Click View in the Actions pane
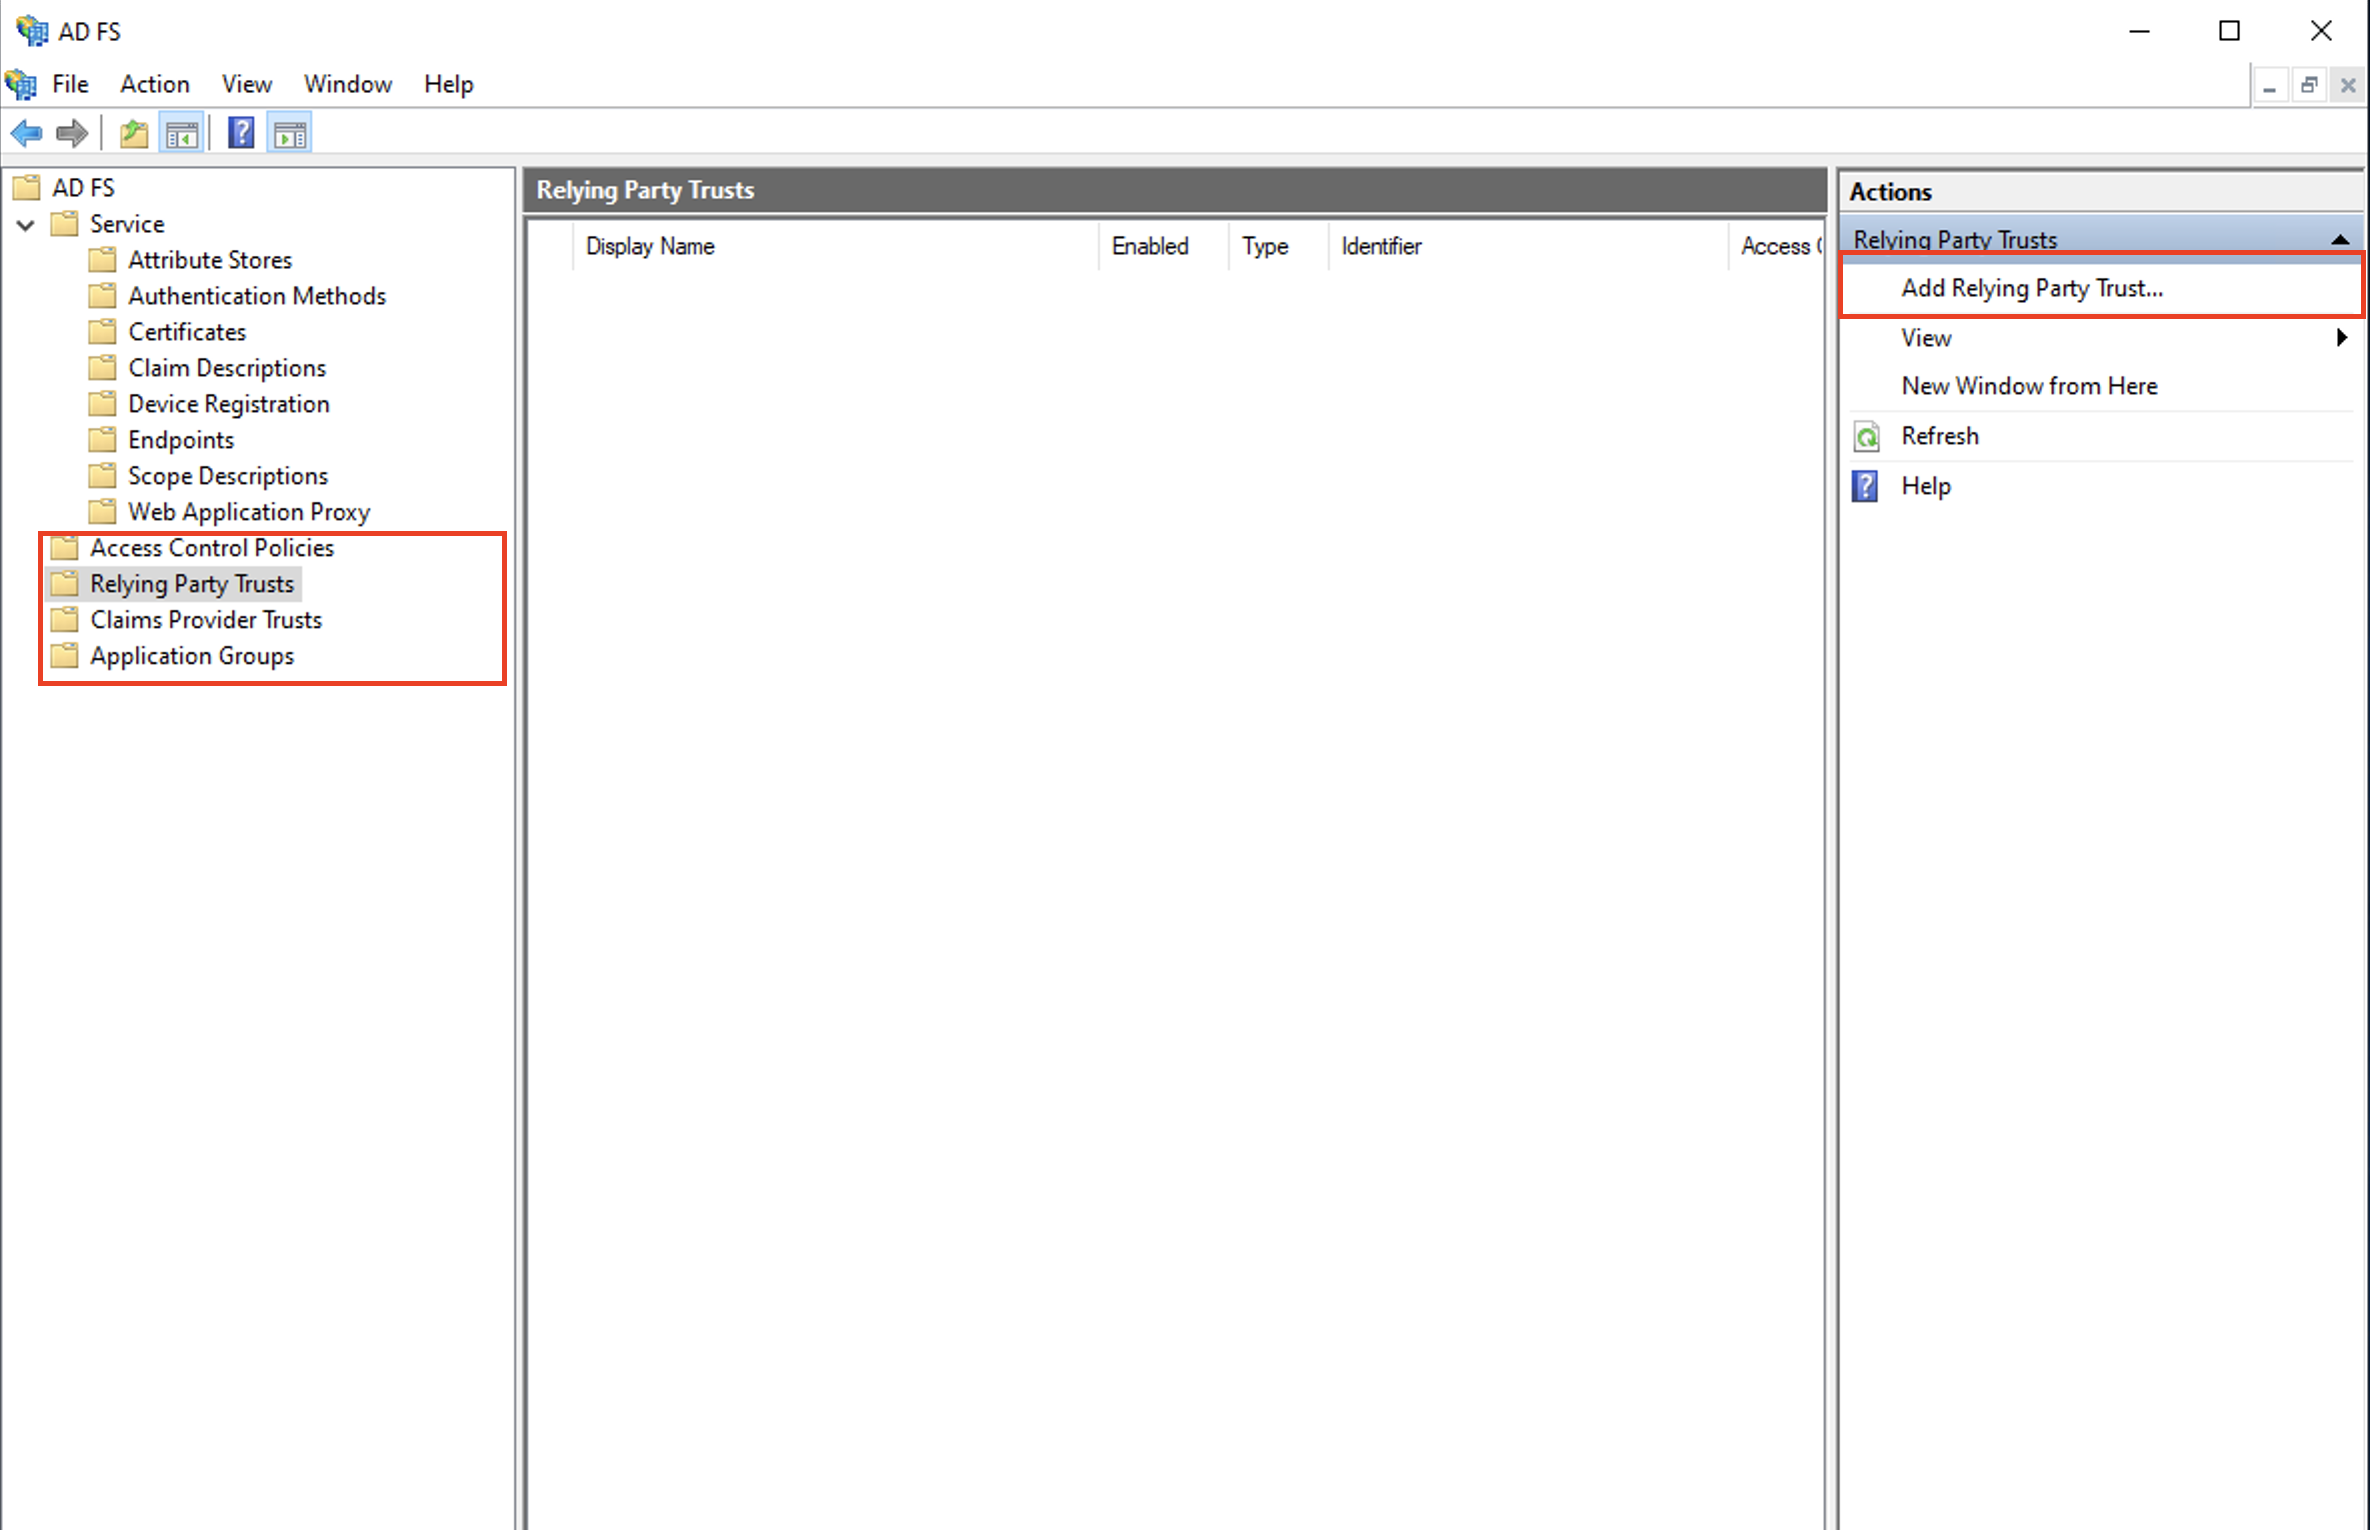 [1926, 338]
